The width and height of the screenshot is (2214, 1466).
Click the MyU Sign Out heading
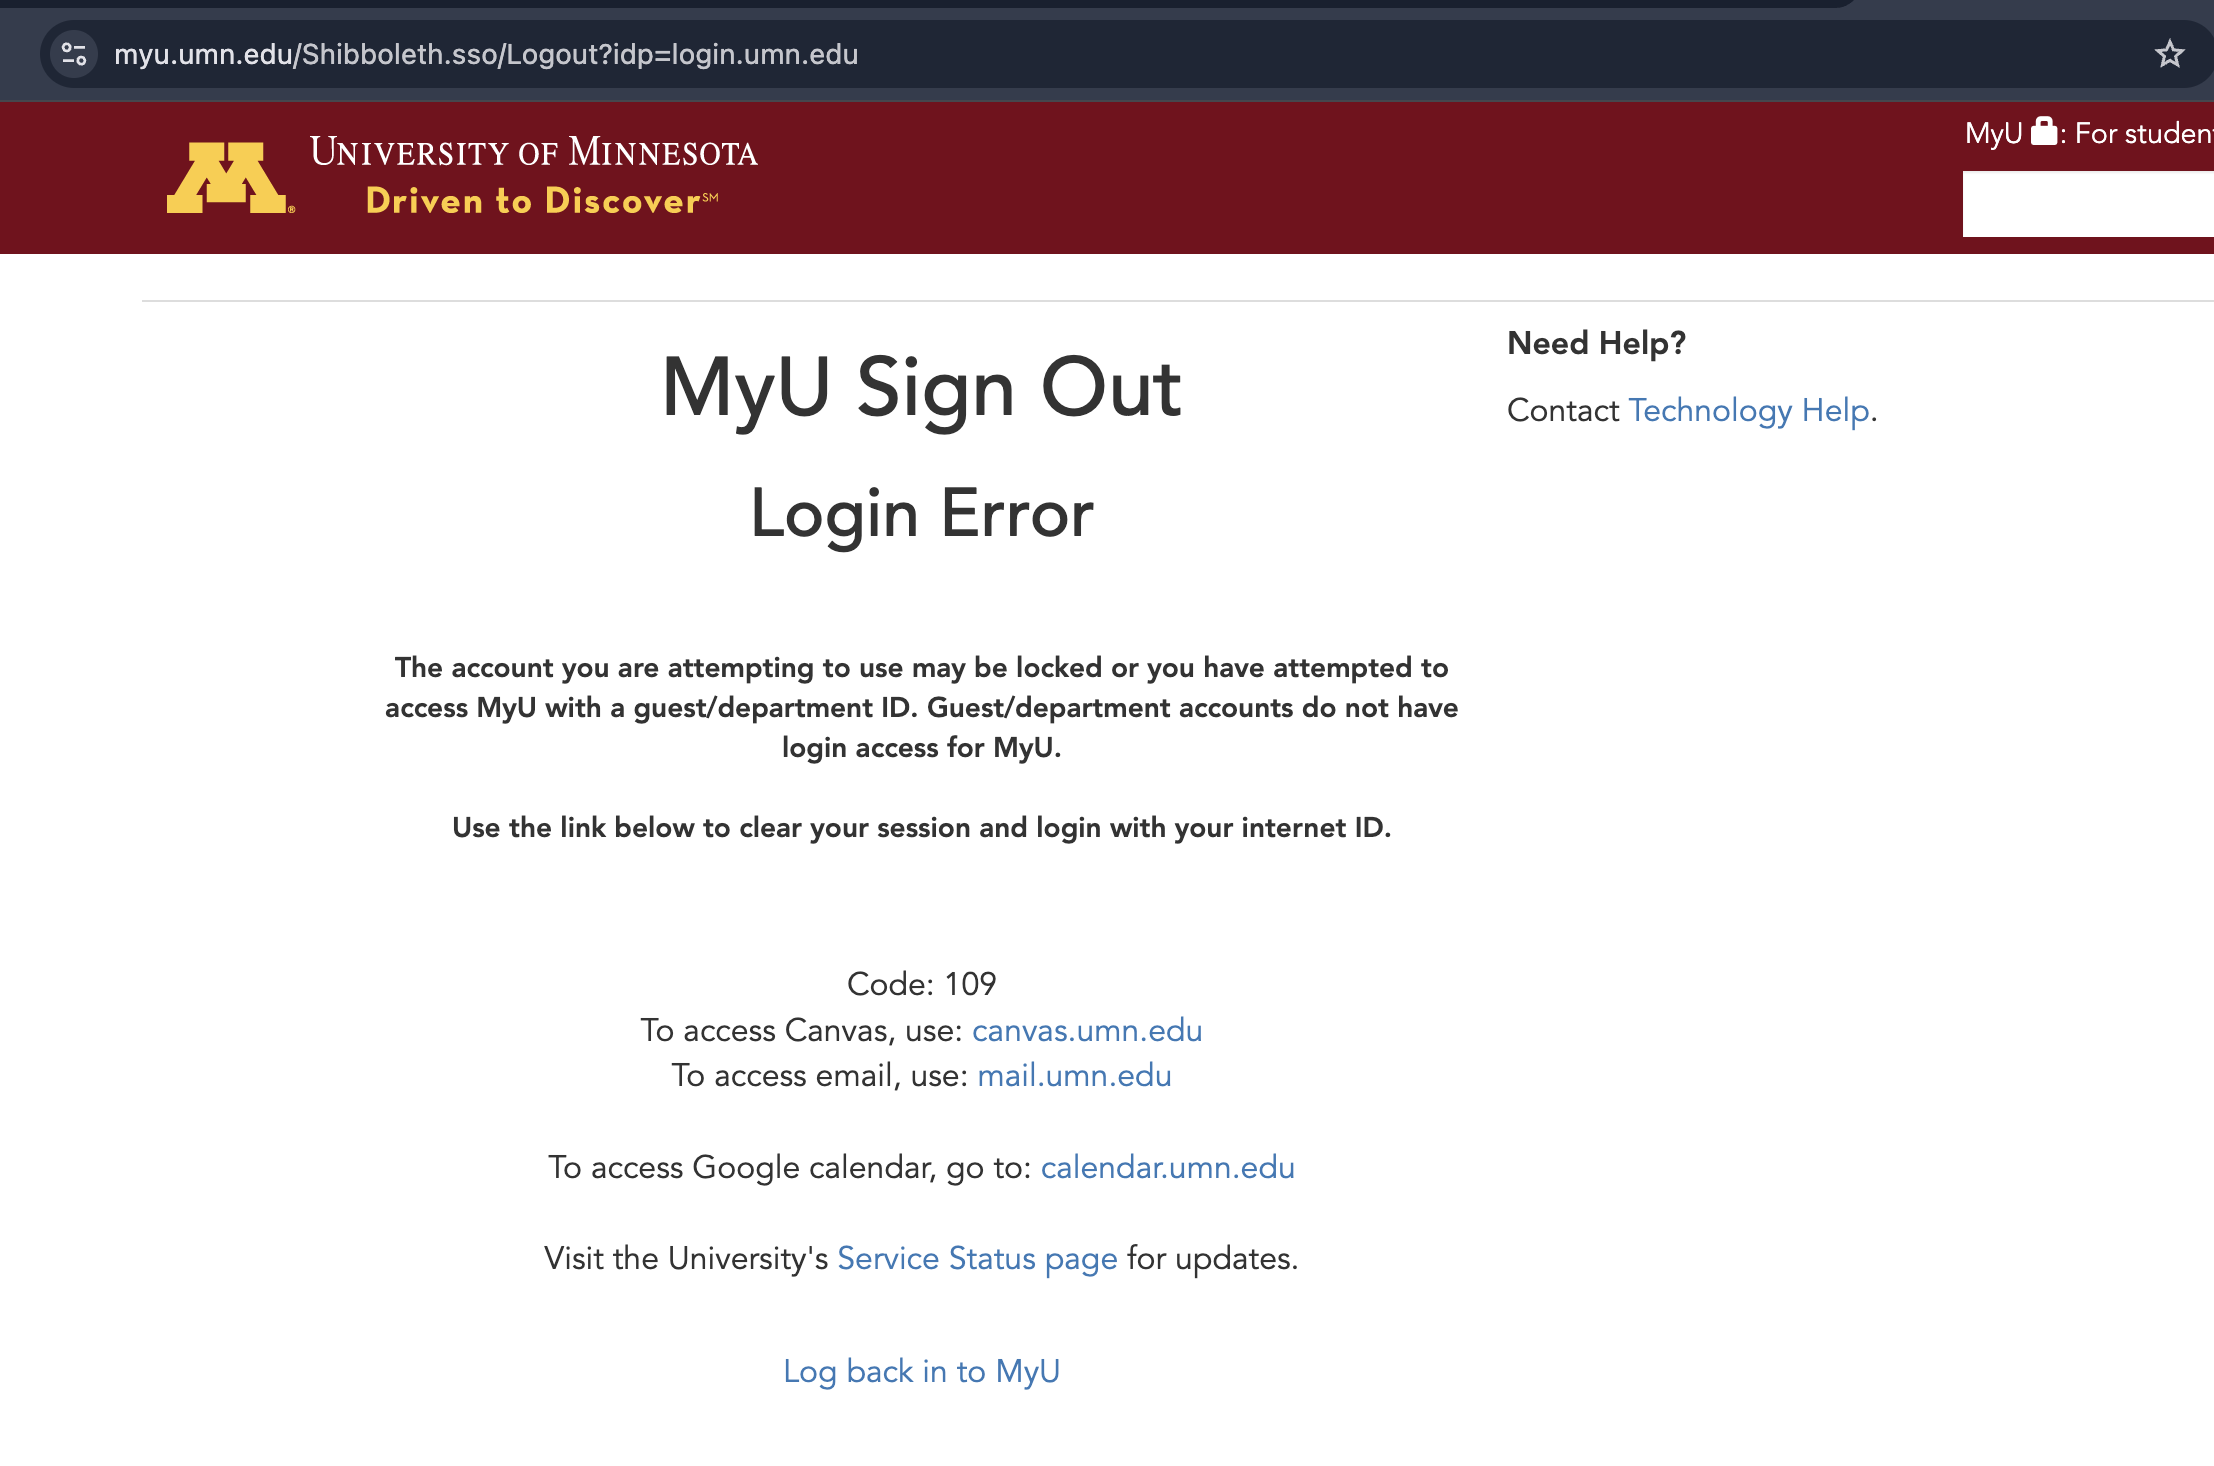click(x=921, y=388)
